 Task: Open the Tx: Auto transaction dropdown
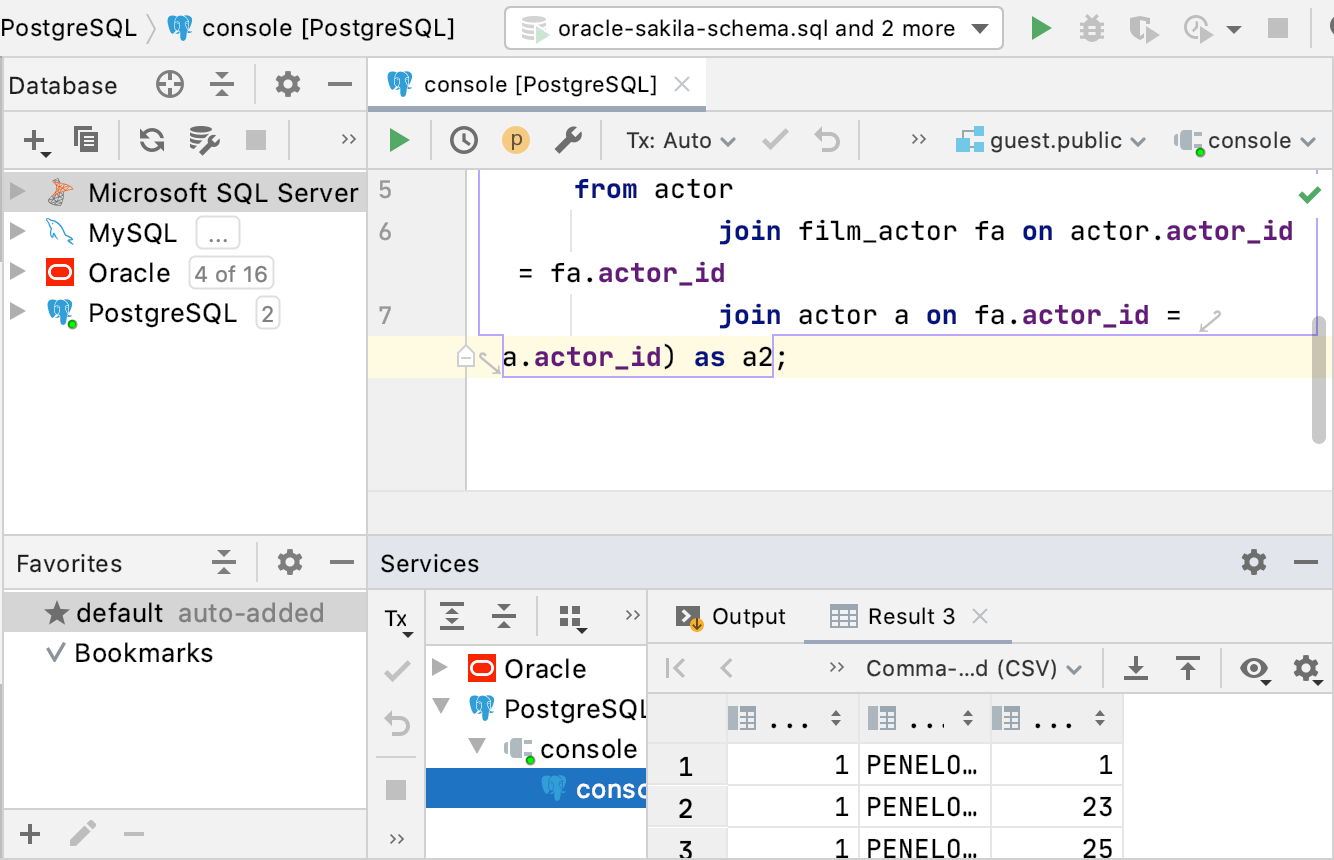pyautogui.click(x=680, y=141)
